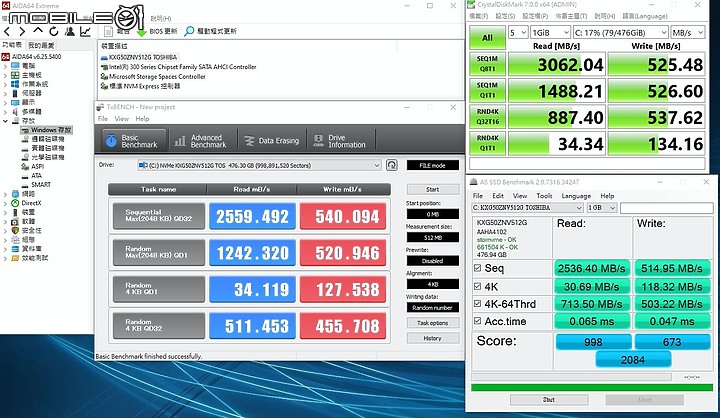
Task: Open the AIDA64 graph chart tool
Action: (85, 31)
